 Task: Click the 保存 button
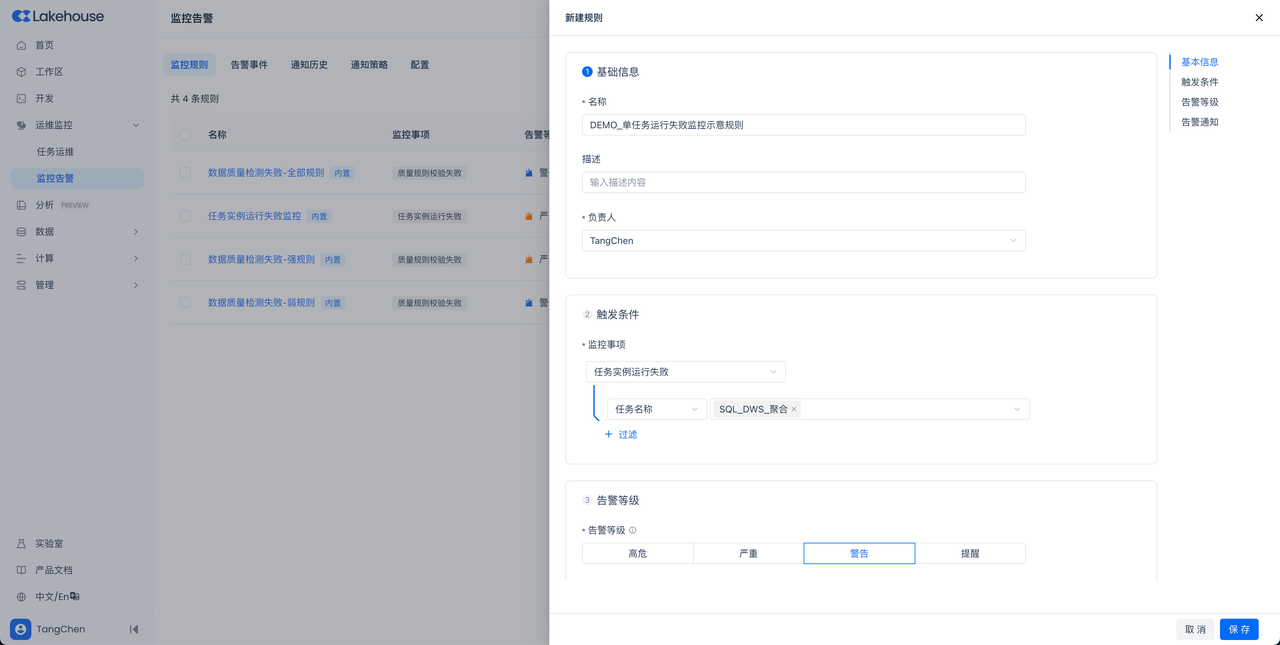click(x=1238, y=629)
